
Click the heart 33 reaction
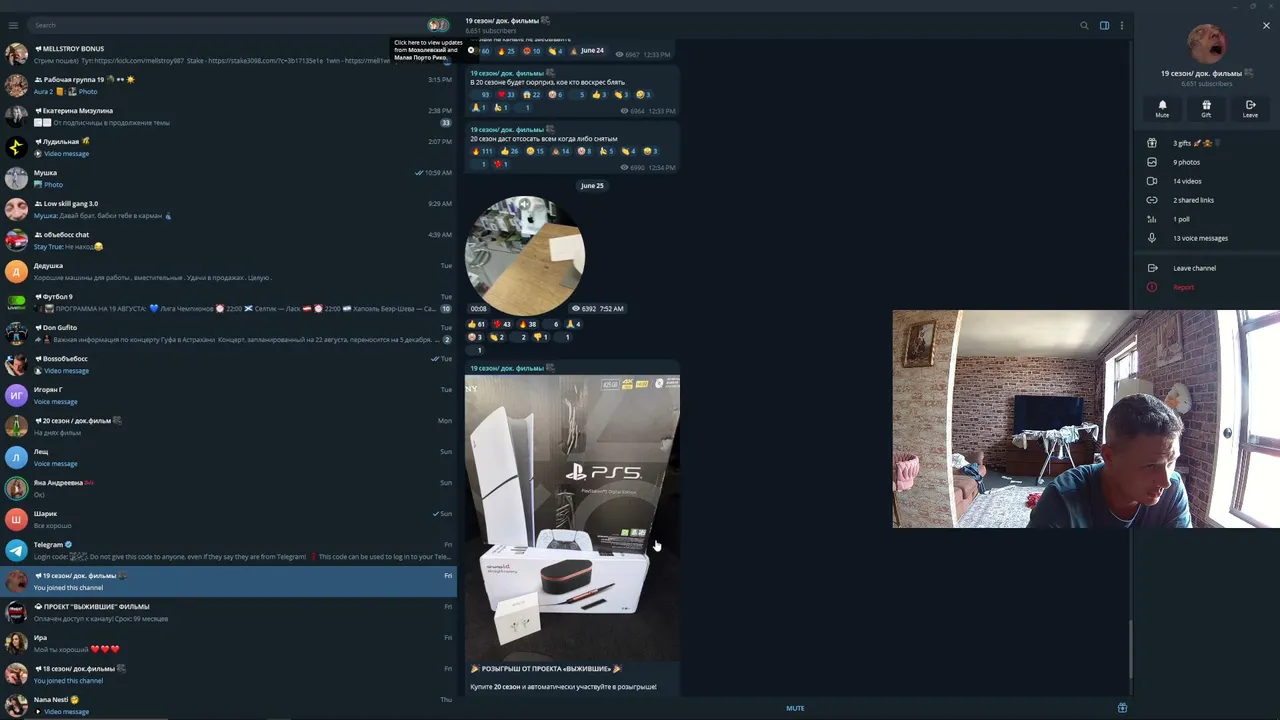click(x=507, y=95)
